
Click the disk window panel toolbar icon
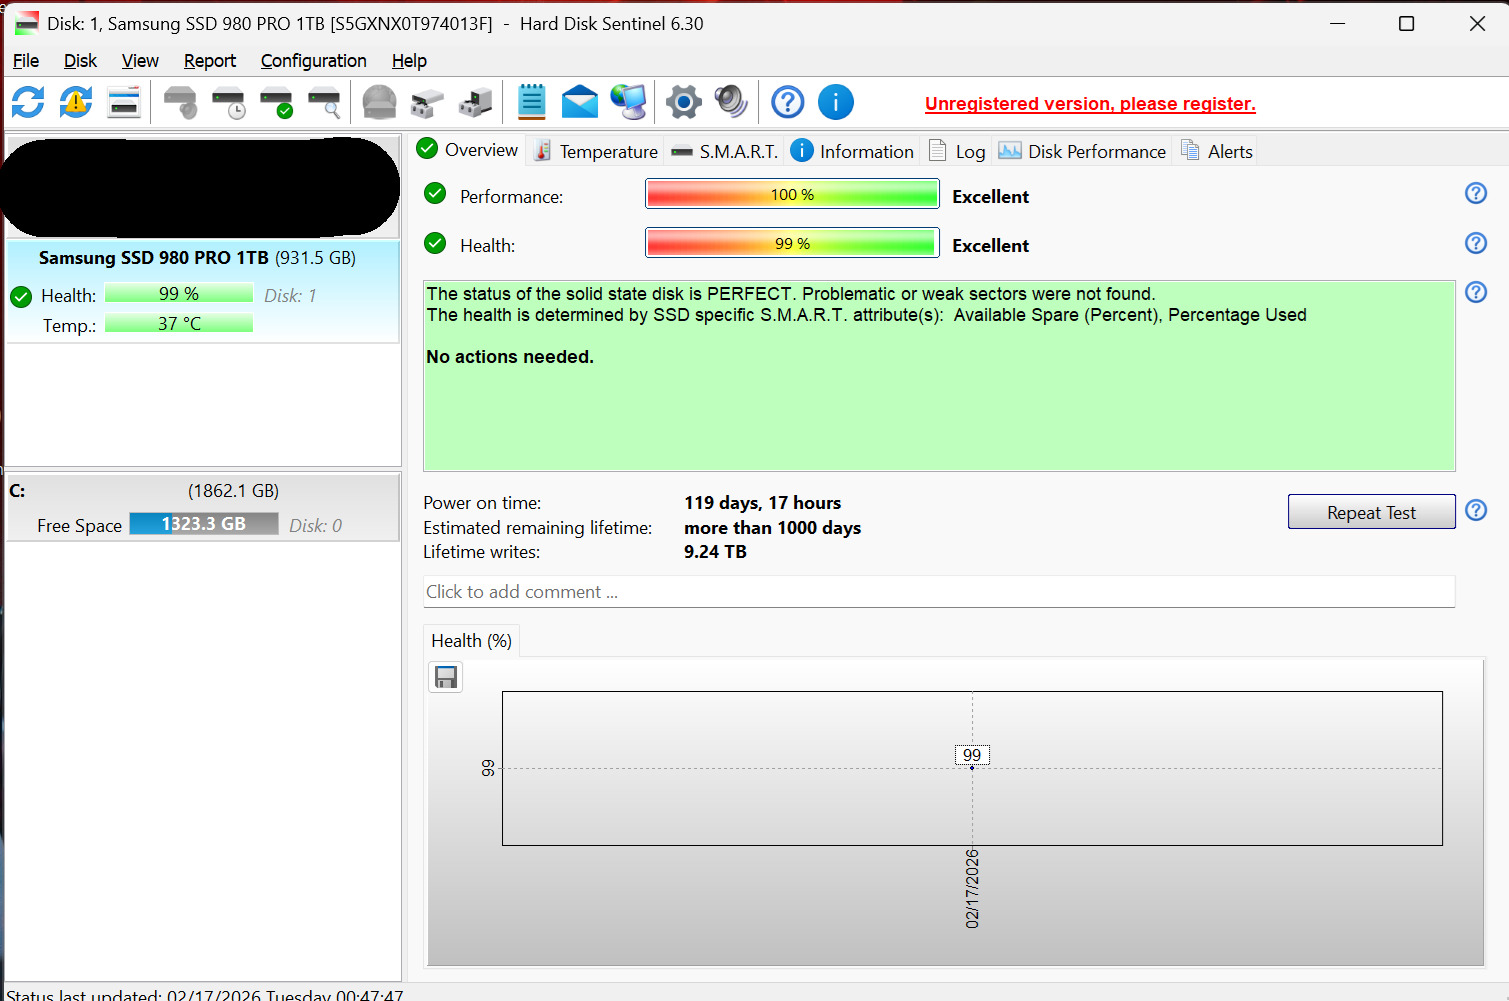tap(124, 102)
